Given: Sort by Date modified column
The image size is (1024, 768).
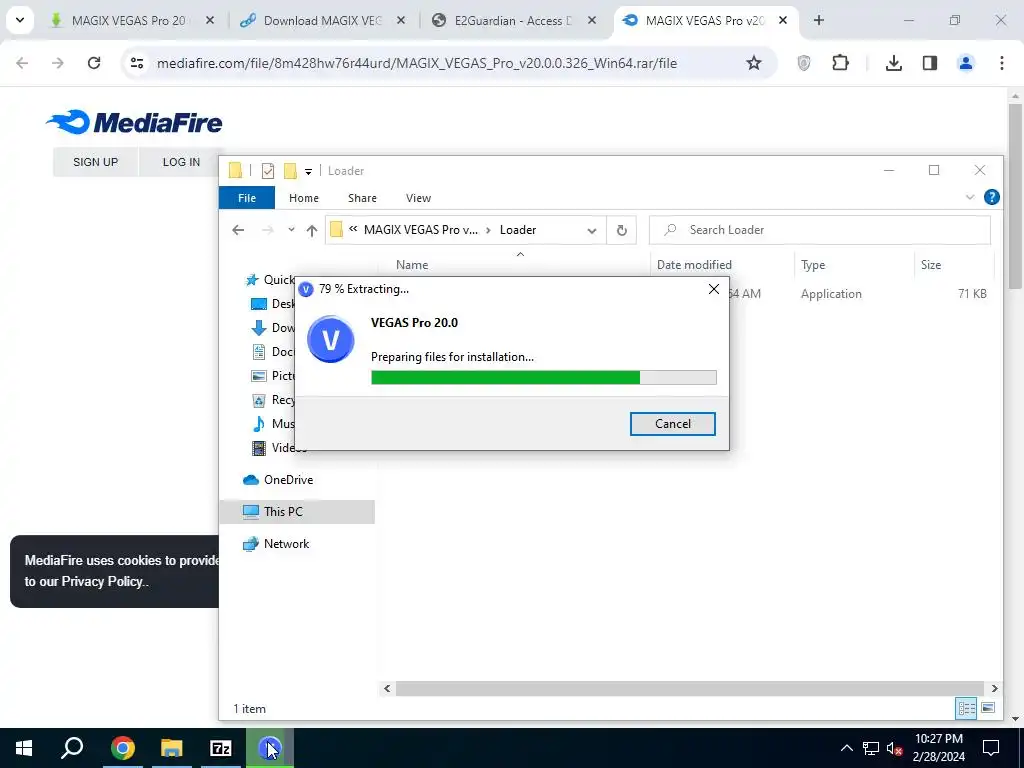Looking at the screenshot, I should [x=694, y=264].
